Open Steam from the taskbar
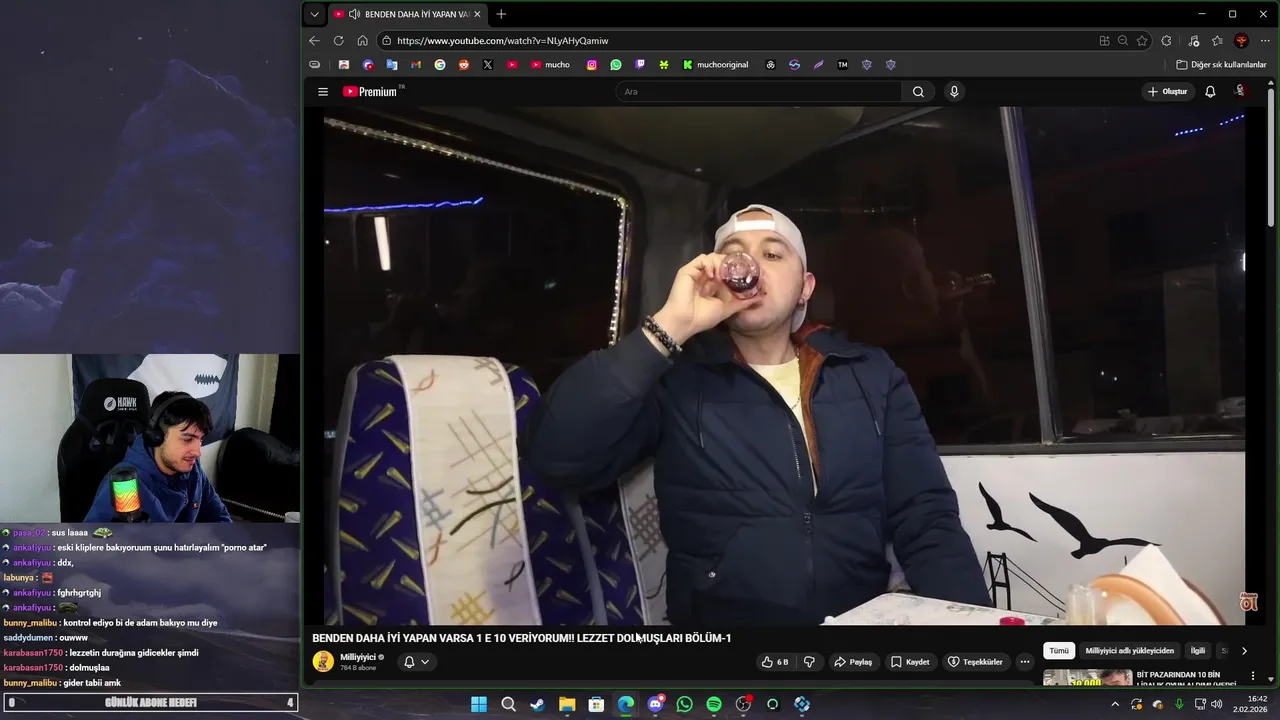1280x720 pixels. (538, 704)
